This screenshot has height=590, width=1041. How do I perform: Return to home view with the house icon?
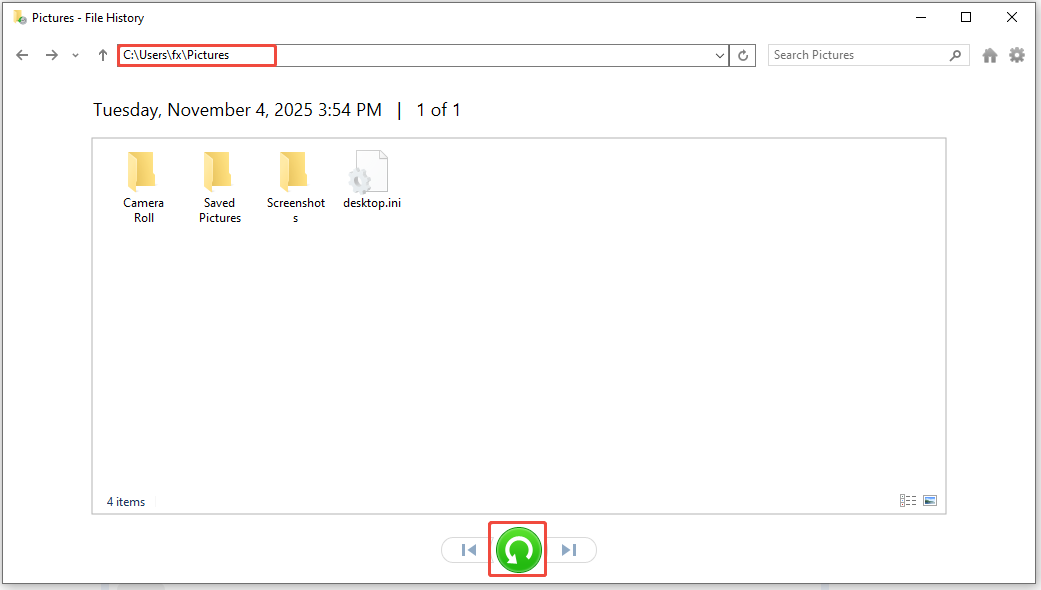click(x=989, y=55)
